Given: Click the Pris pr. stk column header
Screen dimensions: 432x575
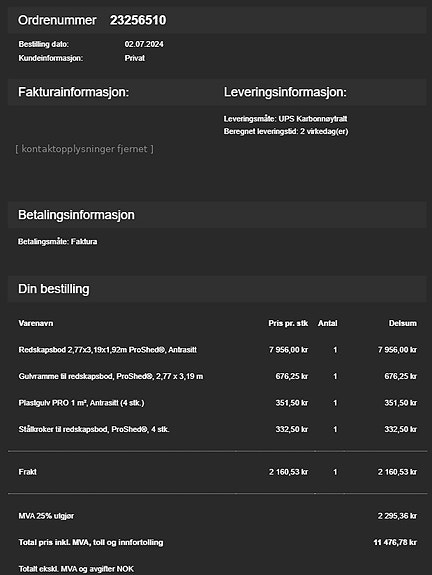Looking at the screenshot, I should pyautogui.click(x=288, y=323).
